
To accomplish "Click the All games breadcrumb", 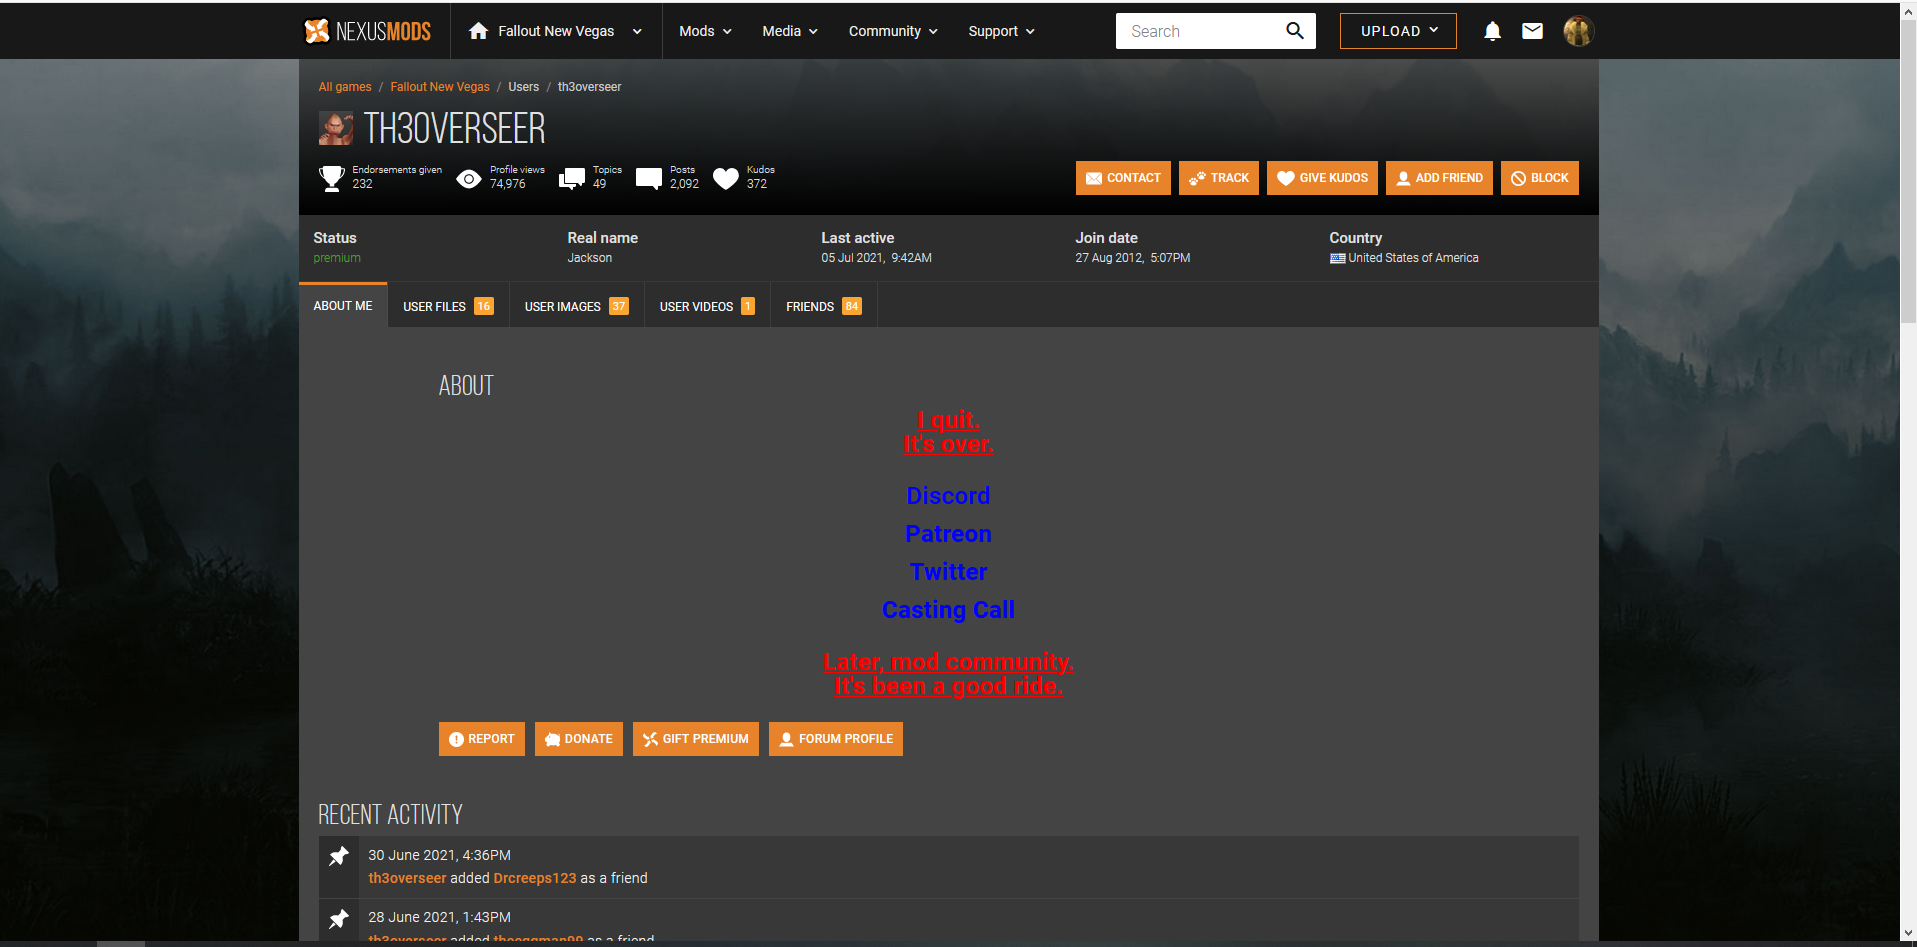I will [345, 87].
